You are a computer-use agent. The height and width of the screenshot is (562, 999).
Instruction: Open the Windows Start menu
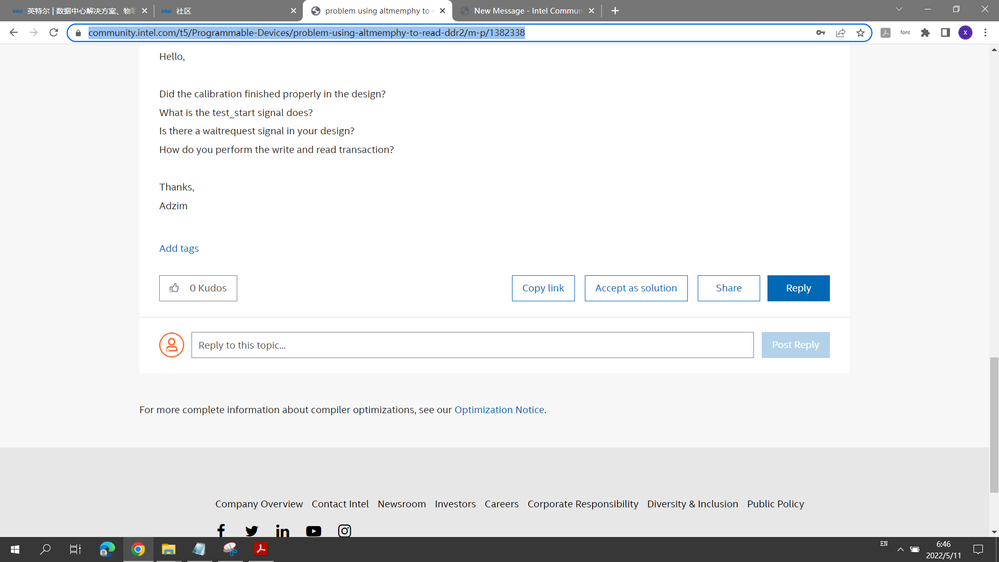[x=15, y=549]
